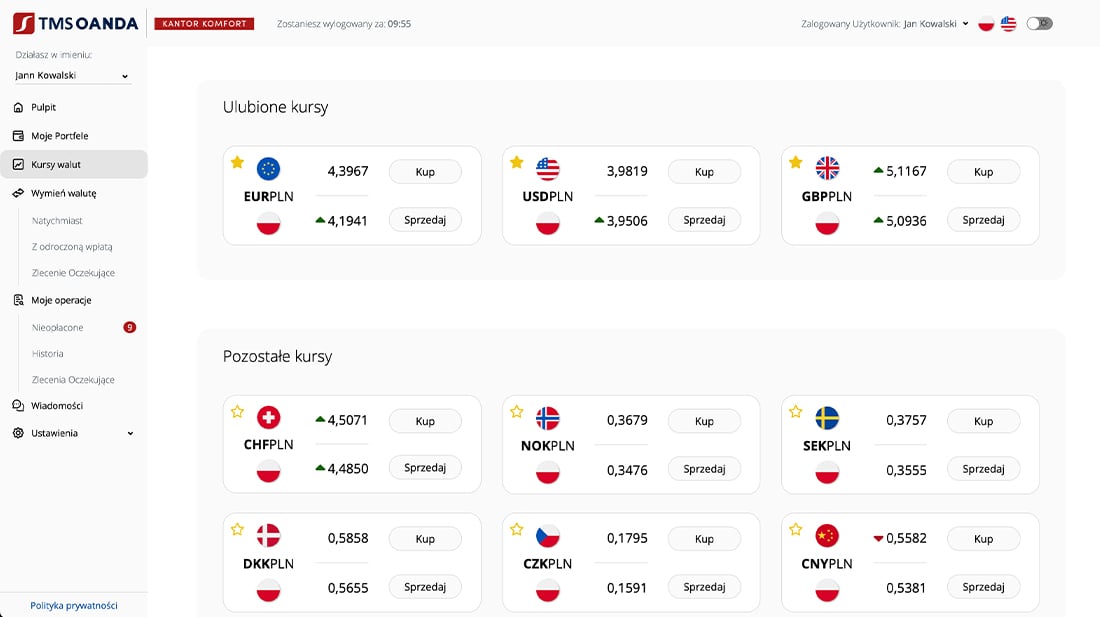Click the Moje operacje icon

[18, 300]
